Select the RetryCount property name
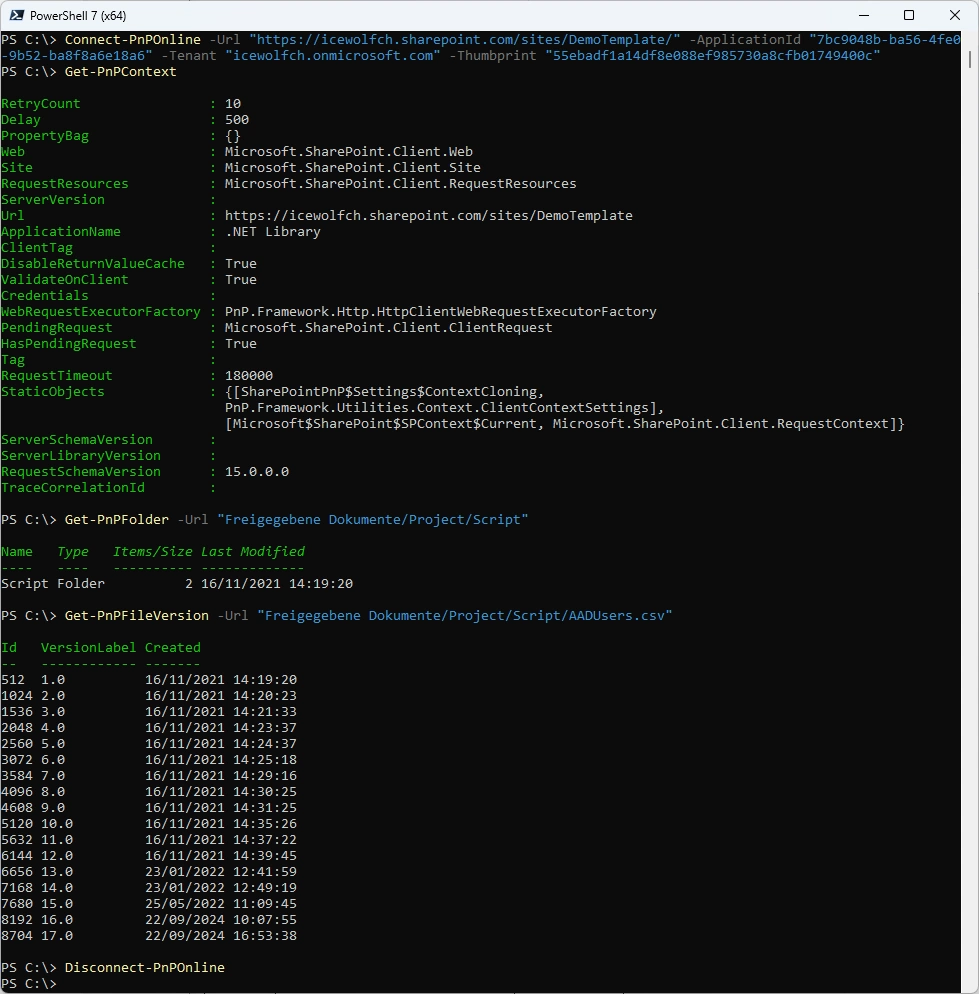Image resolution: width=979 pixels, height=994 pixels. (x=41, y=103)
